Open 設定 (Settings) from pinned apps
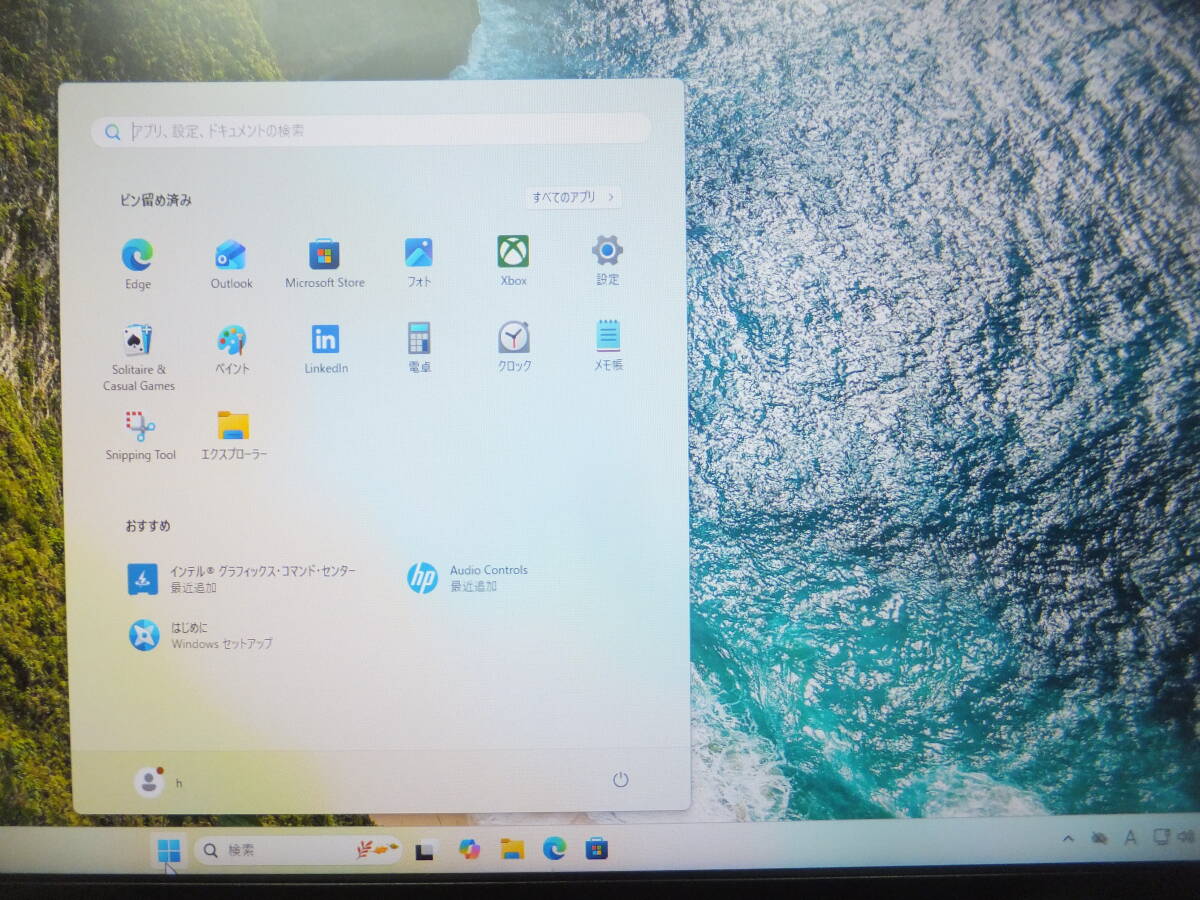Screen dimensions: 1200x900 pyautogui.click(x=607, y=262)
